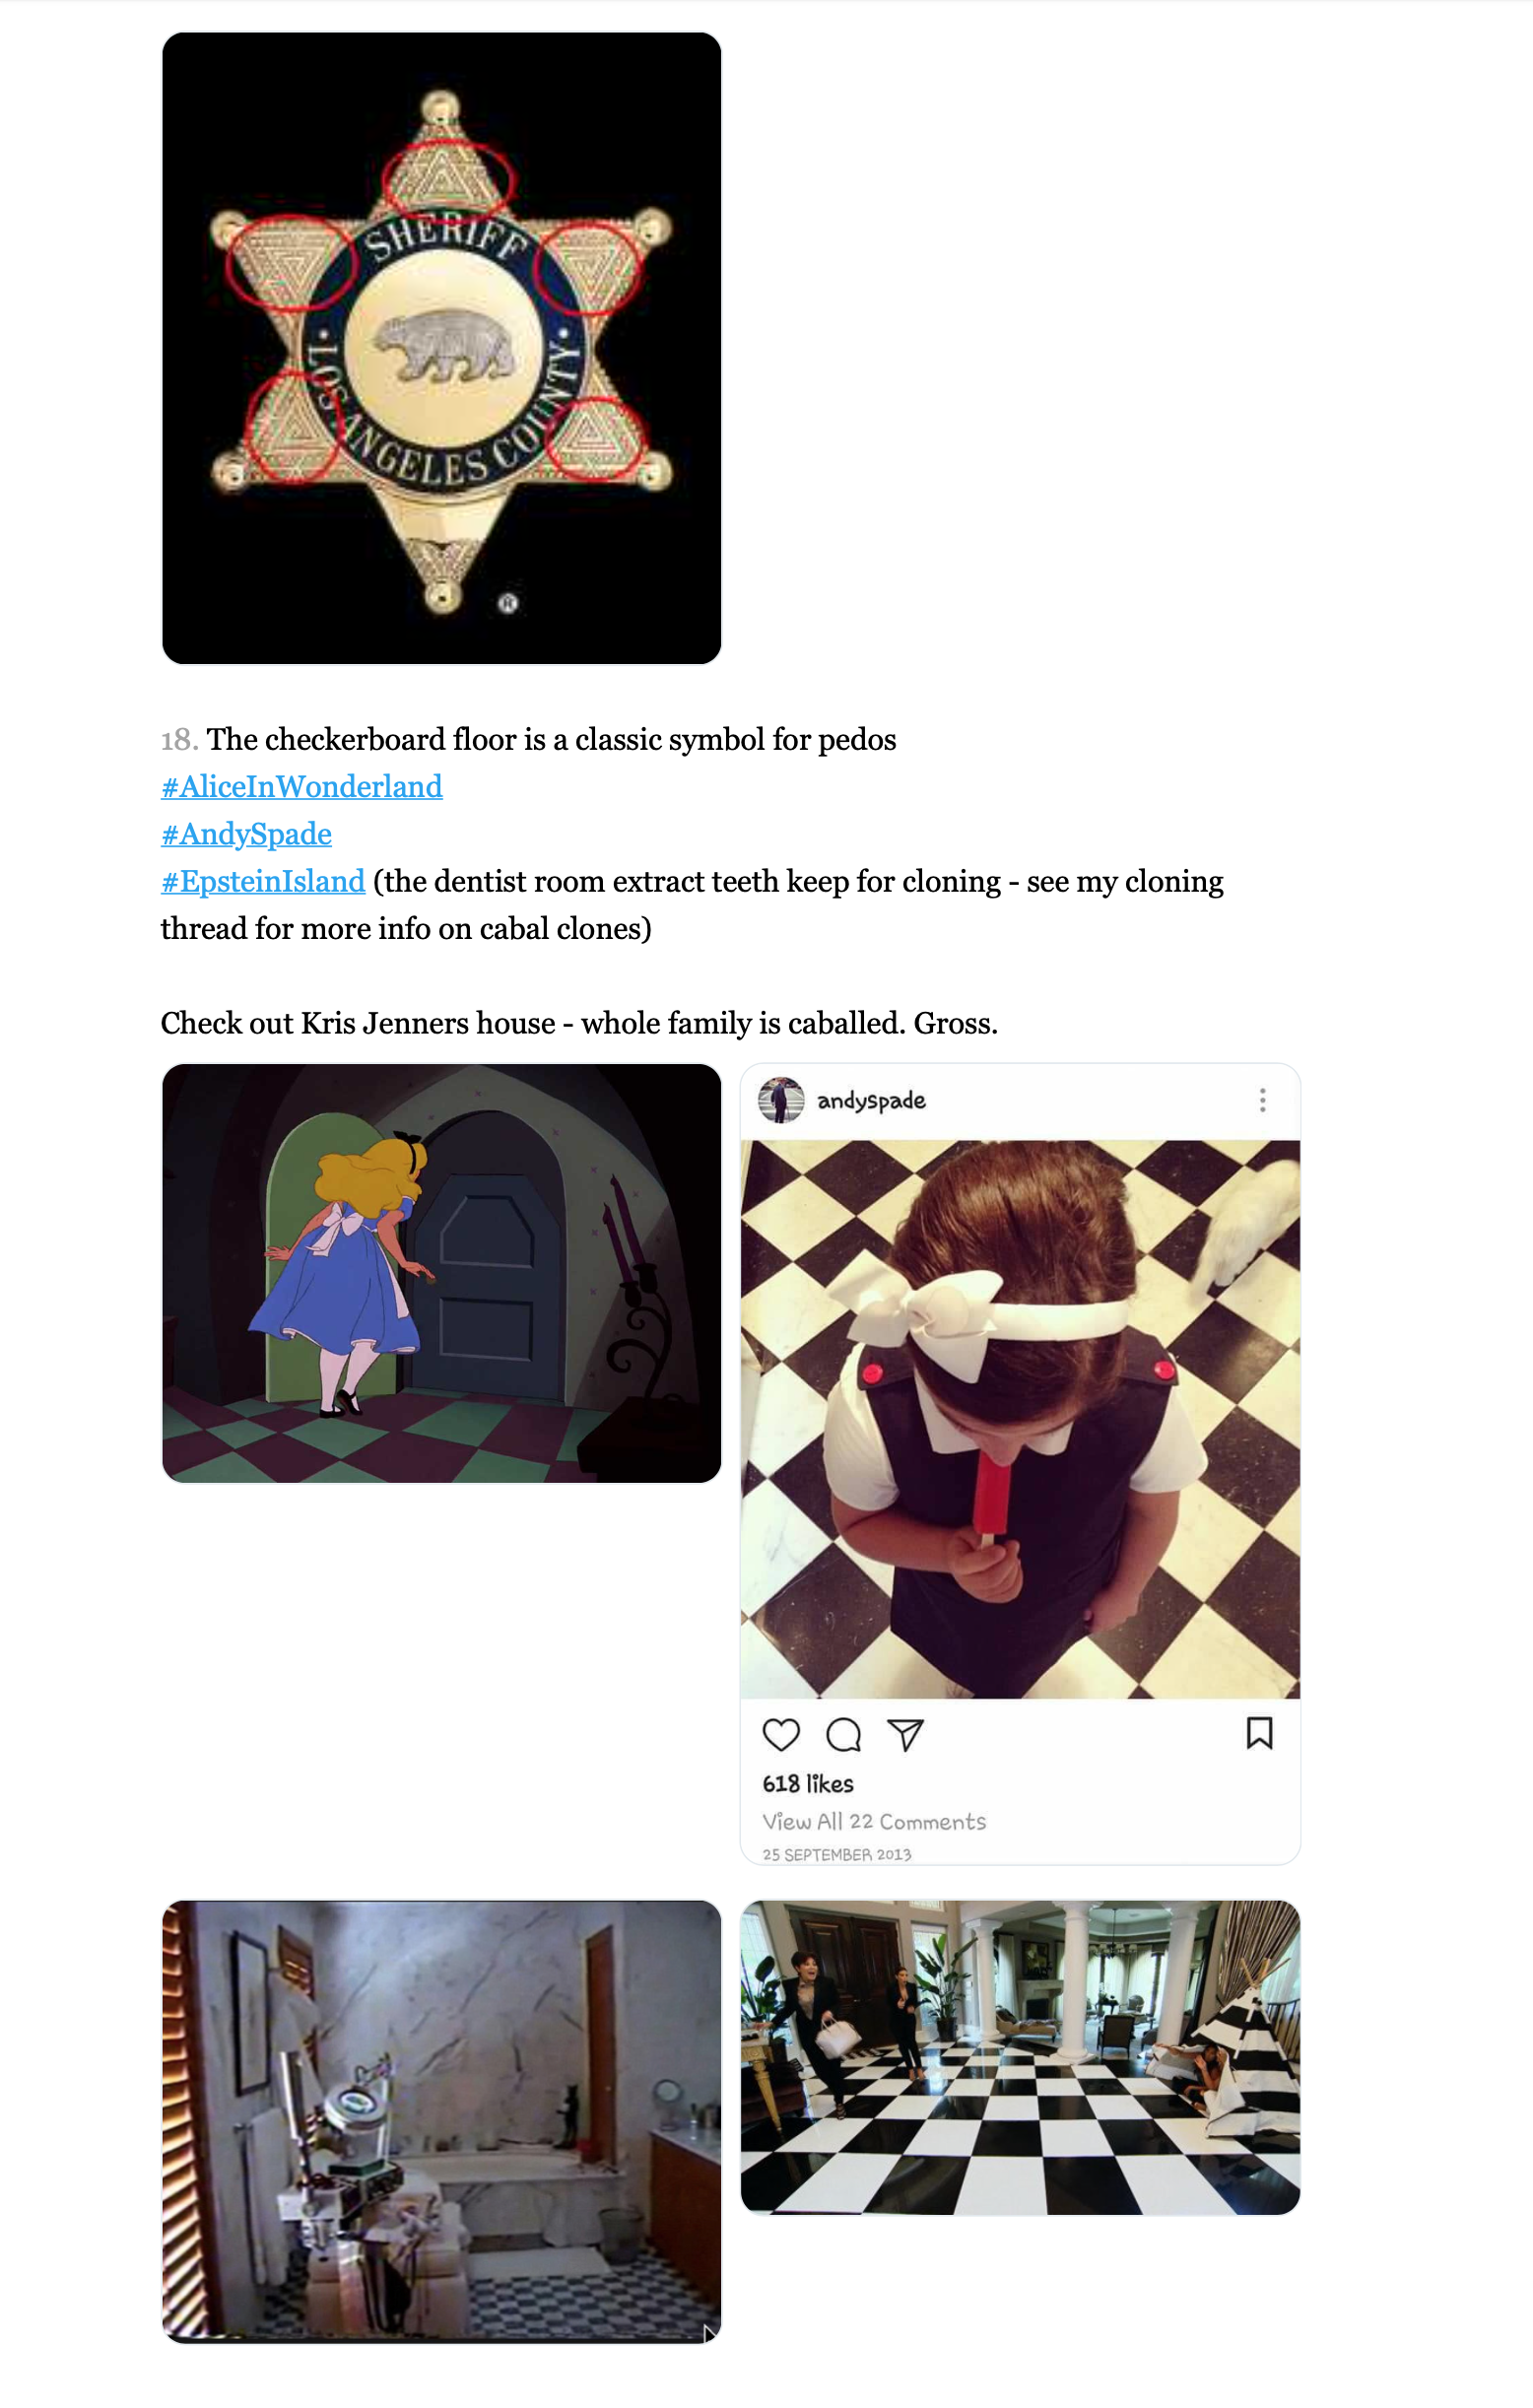Open the andyspade username
The width and height of the screenshot is (1533, 2408).
[871, 1101]
